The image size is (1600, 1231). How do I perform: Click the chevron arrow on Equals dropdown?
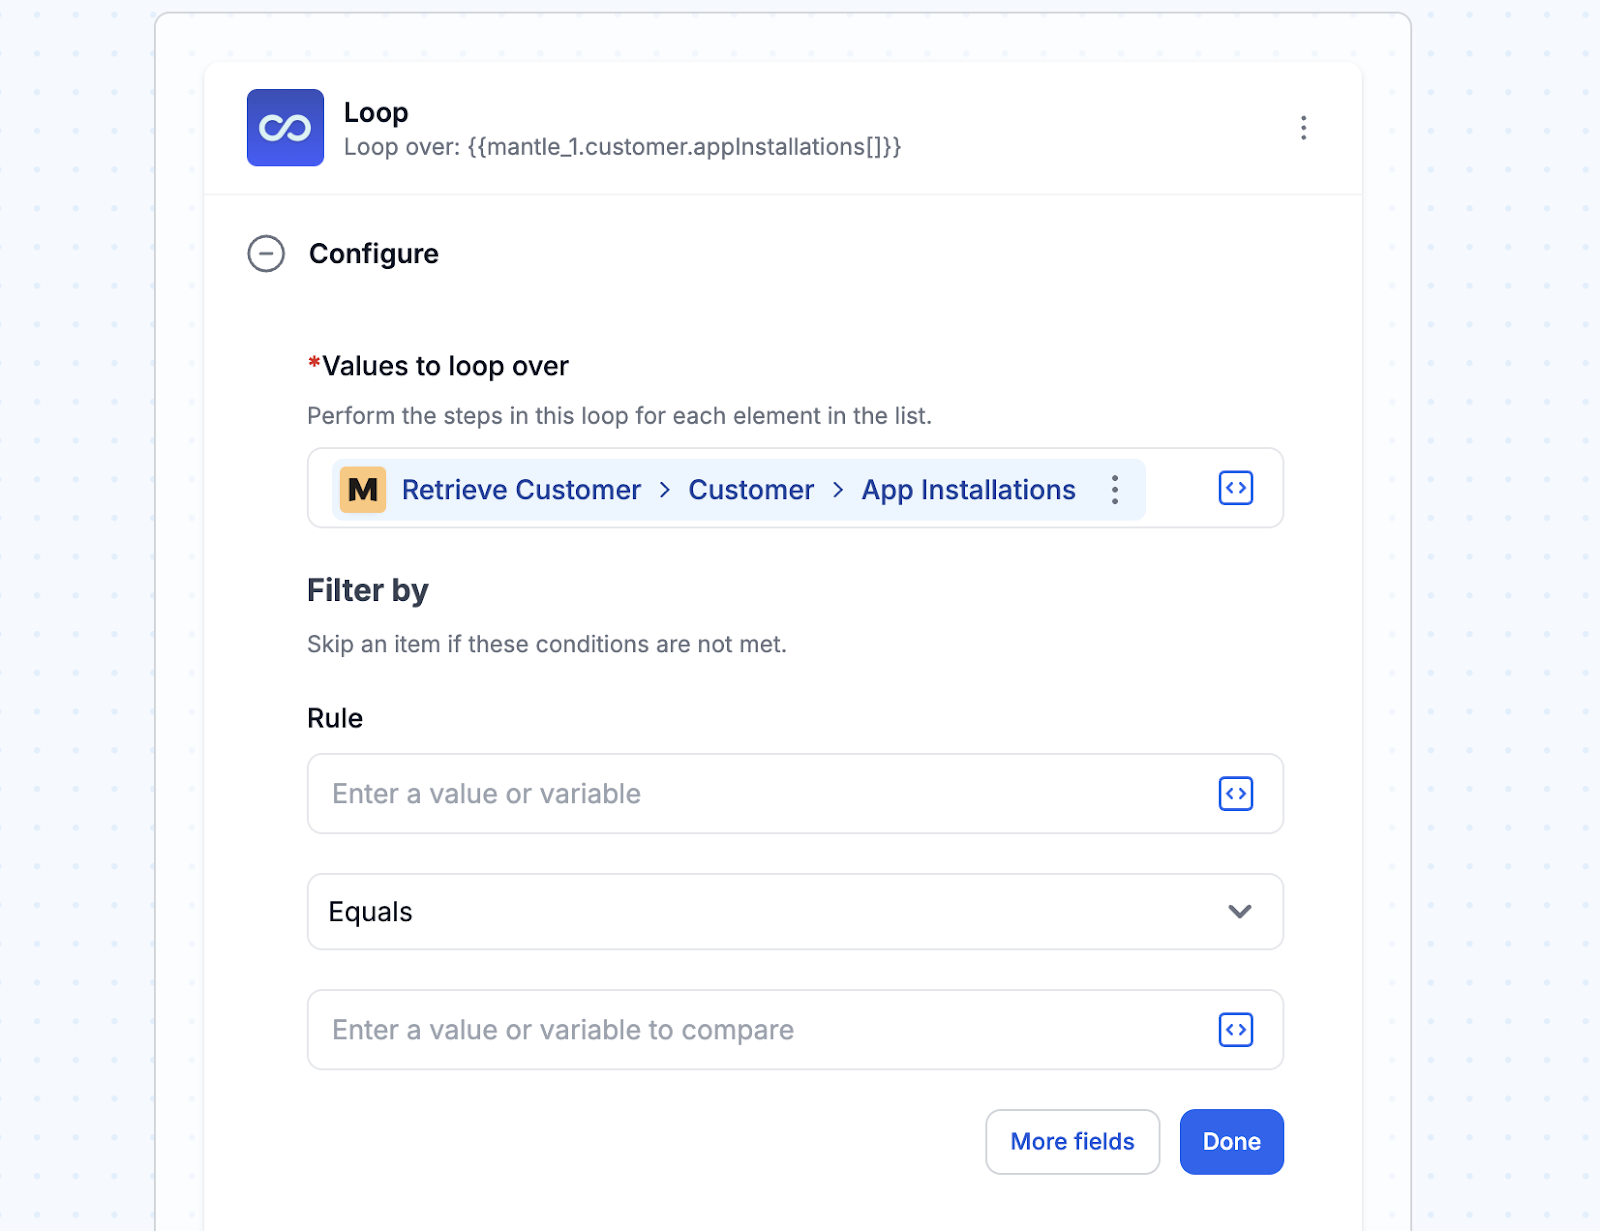pos(1240,912)
